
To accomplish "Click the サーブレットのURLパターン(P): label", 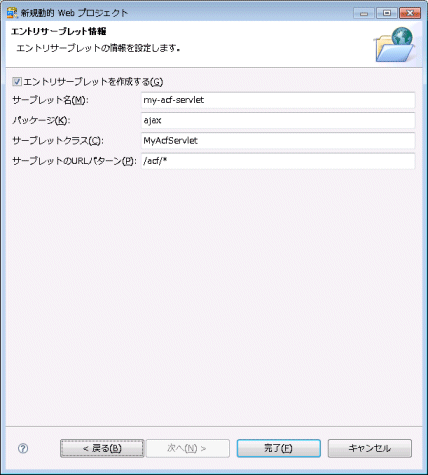I will 75,161.
